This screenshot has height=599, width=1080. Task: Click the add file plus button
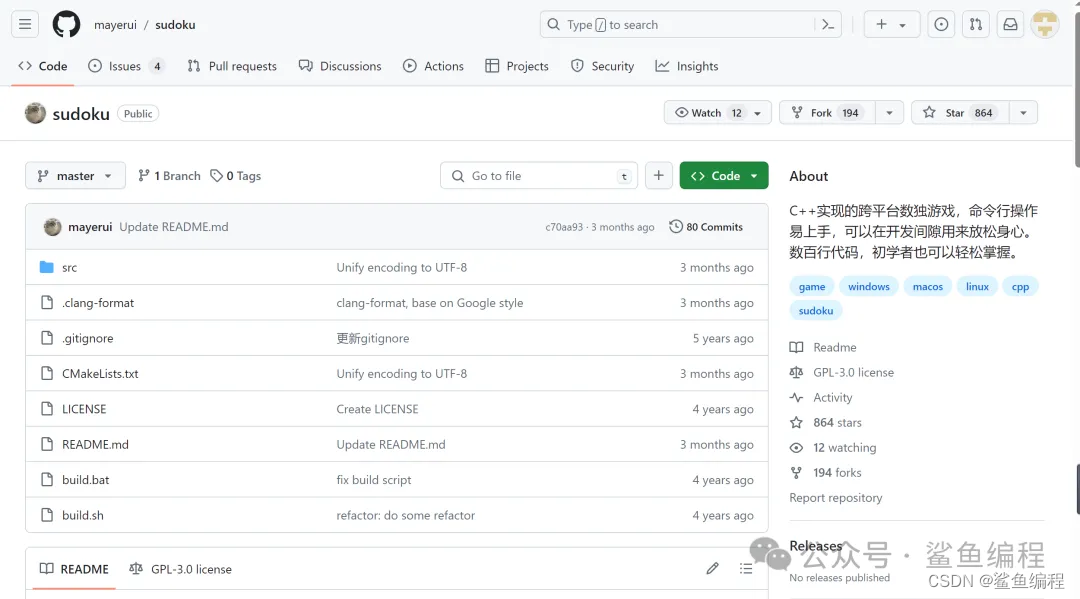(658, 176)
